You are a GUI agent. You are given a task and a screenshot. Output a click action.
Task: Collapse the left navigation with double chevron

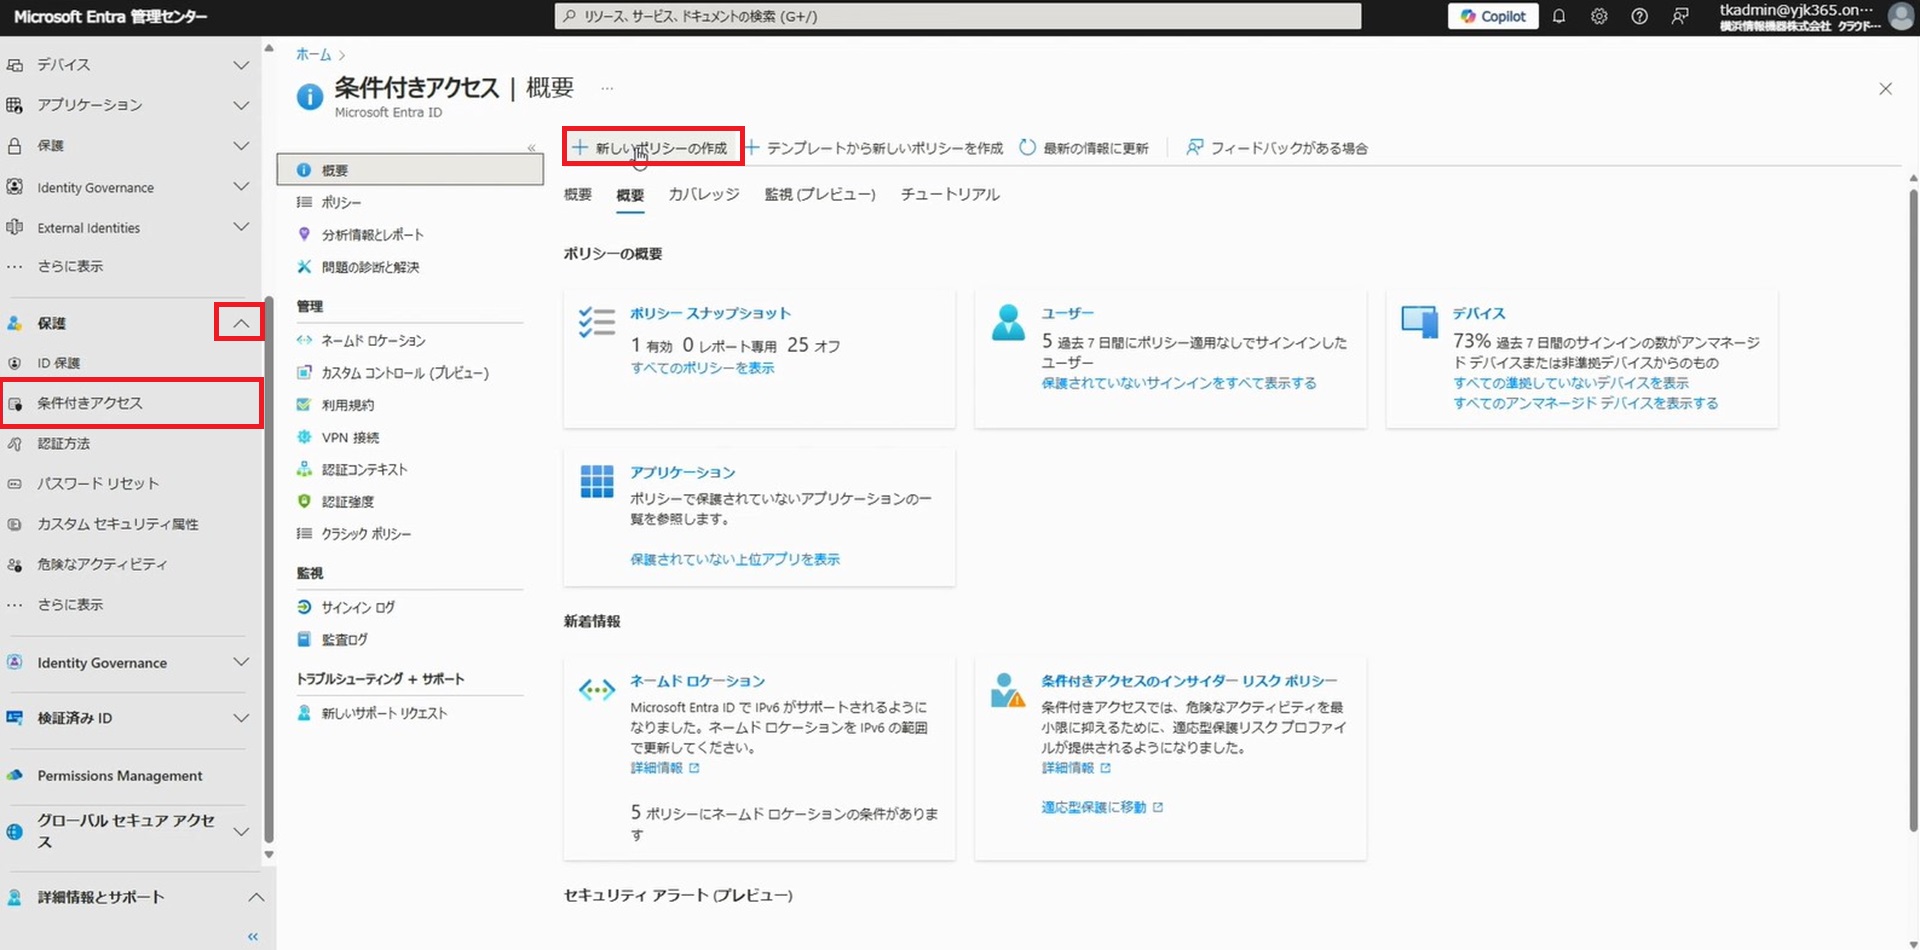pos(253,937)
